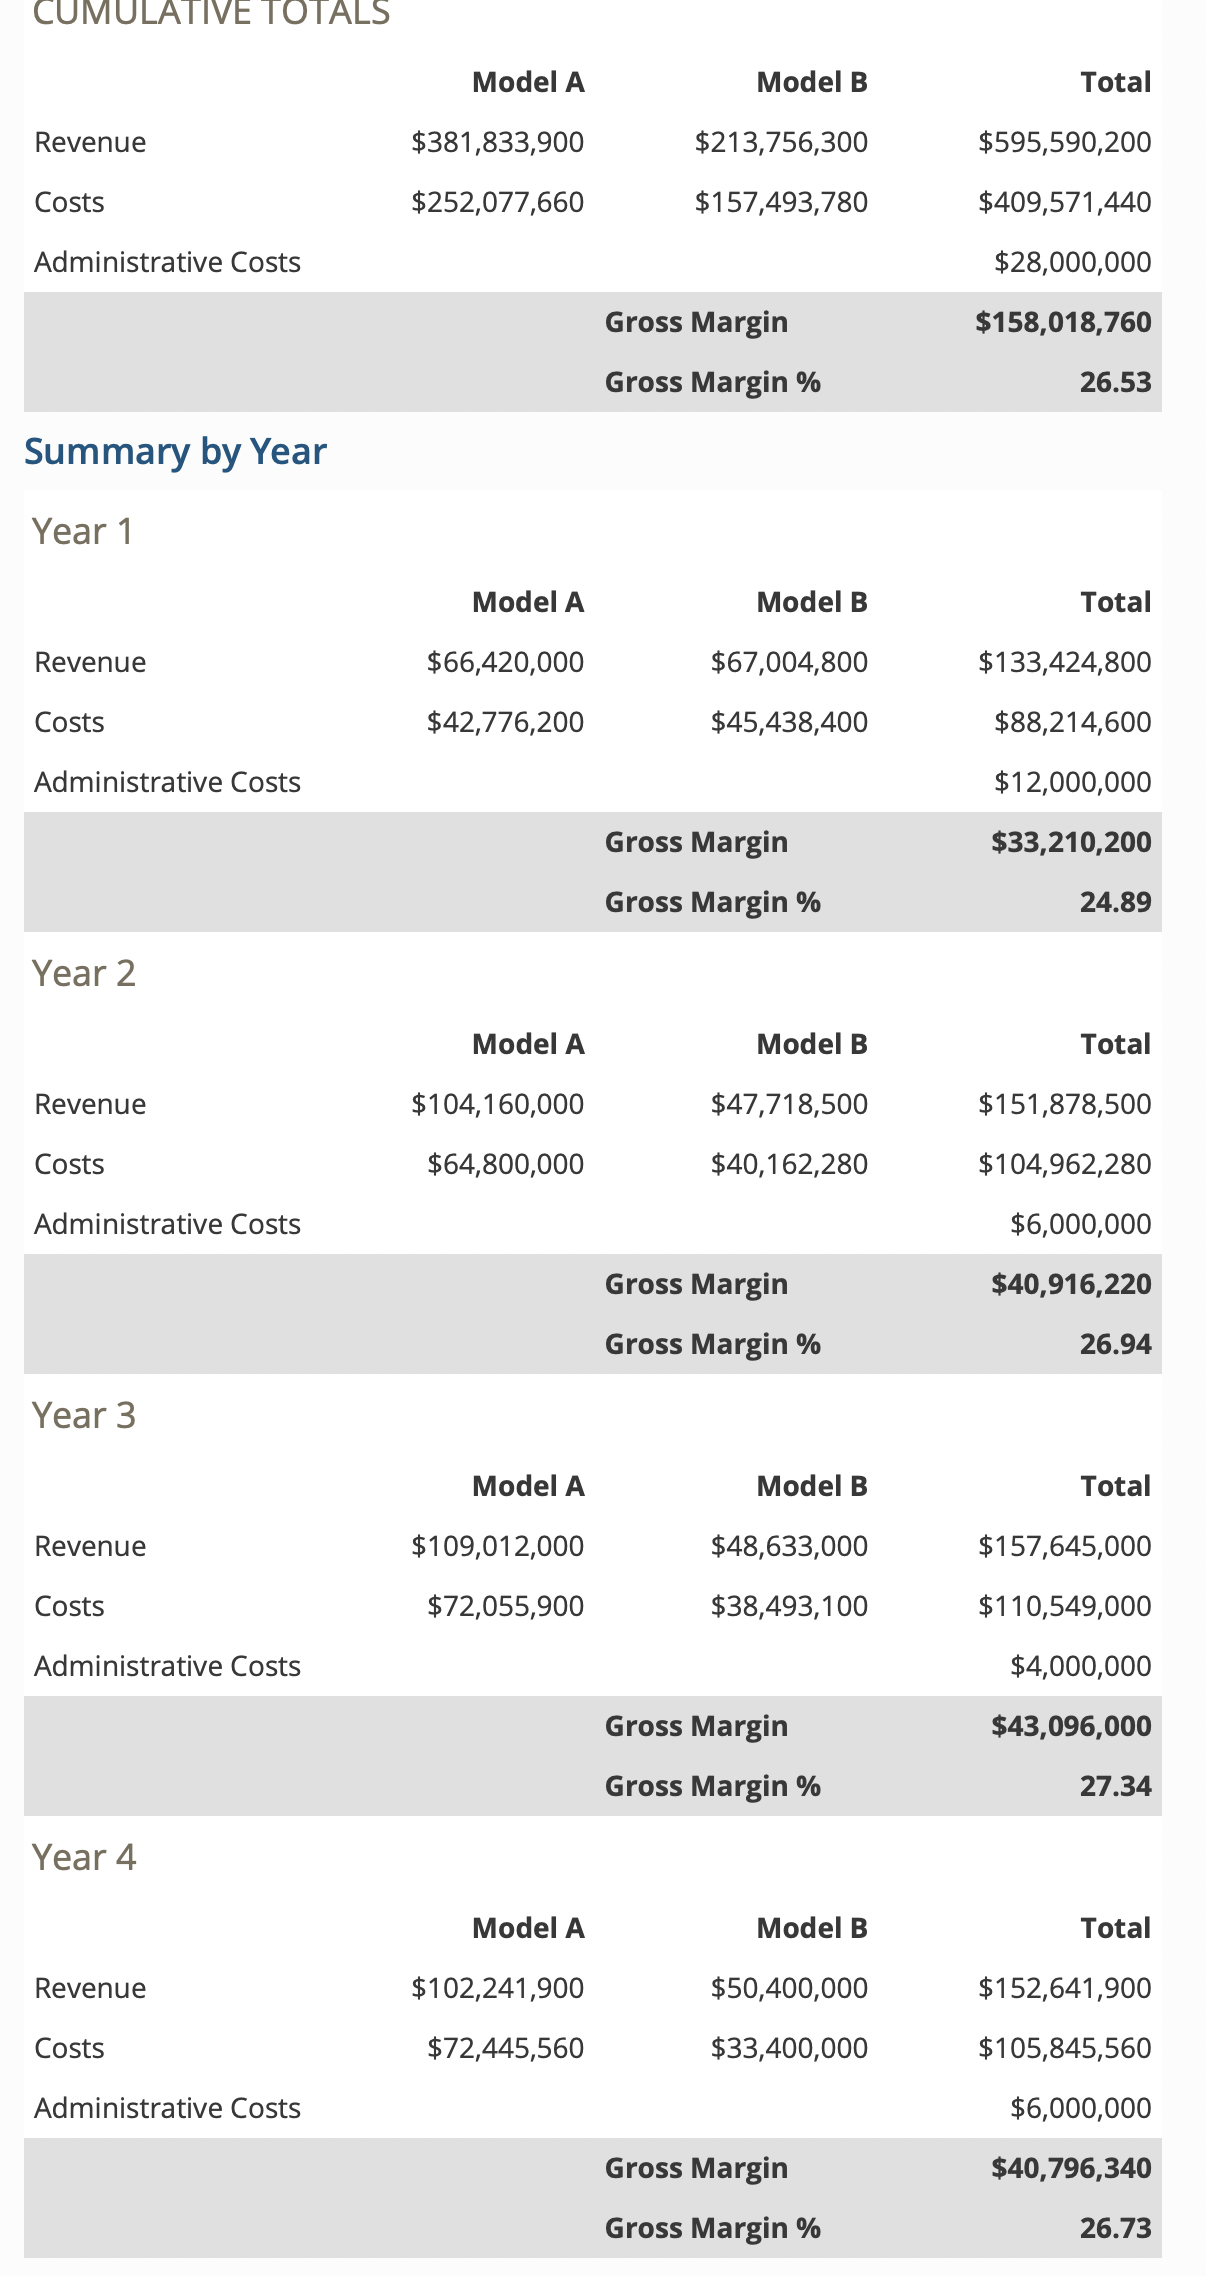Select the Year 3 section heading
Image resolution: width=1206 pixels, height=2276 pixels.
84,1415
